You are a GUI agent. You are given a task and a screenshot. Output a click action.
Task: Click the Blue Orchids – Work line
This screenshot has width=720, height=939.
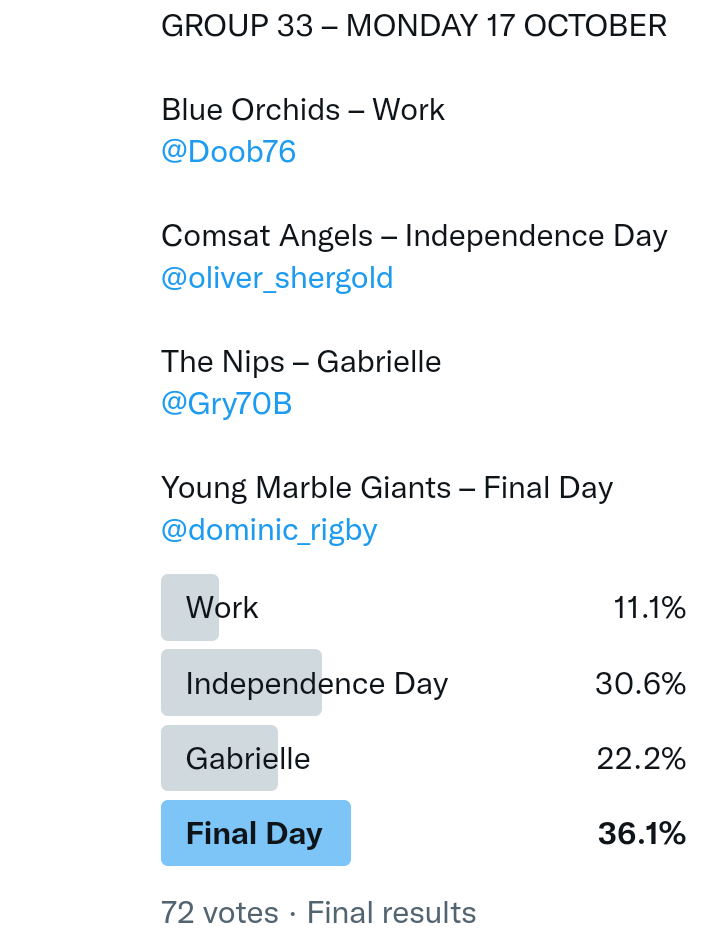coord(303,110)
